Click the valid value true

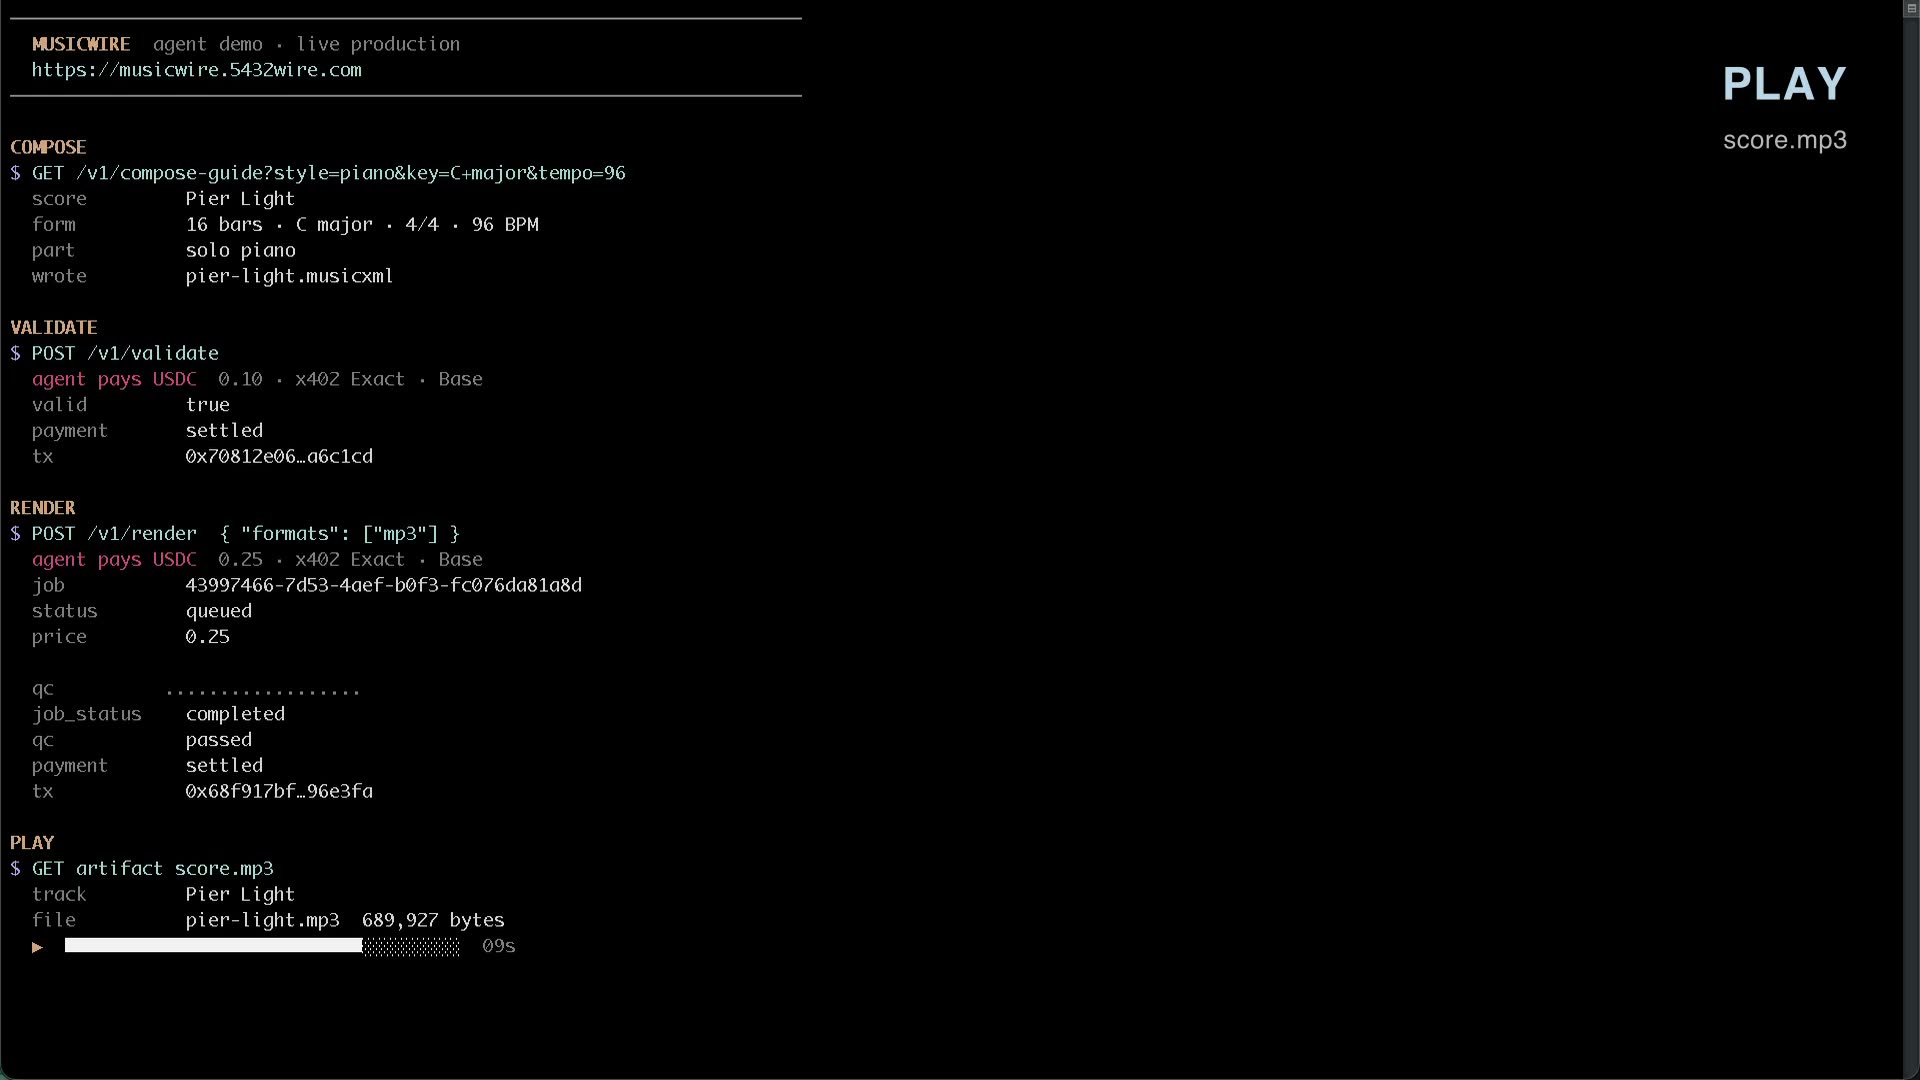point(208,405)
